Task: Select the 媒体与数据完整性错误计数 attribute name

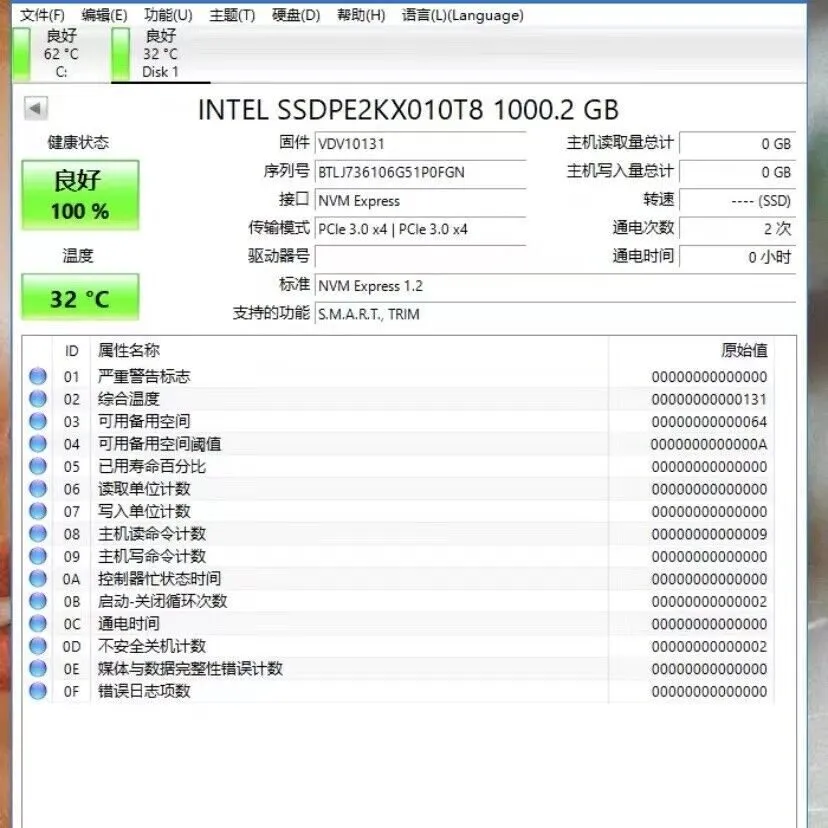Action: point(190,669)
